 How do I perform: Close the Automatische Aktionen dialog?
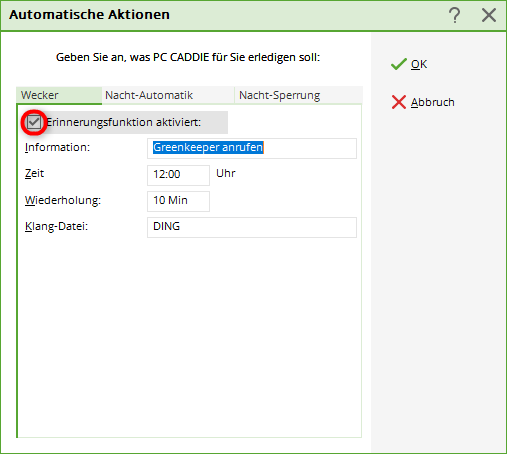pyautogui.click(x=489, y=15)
